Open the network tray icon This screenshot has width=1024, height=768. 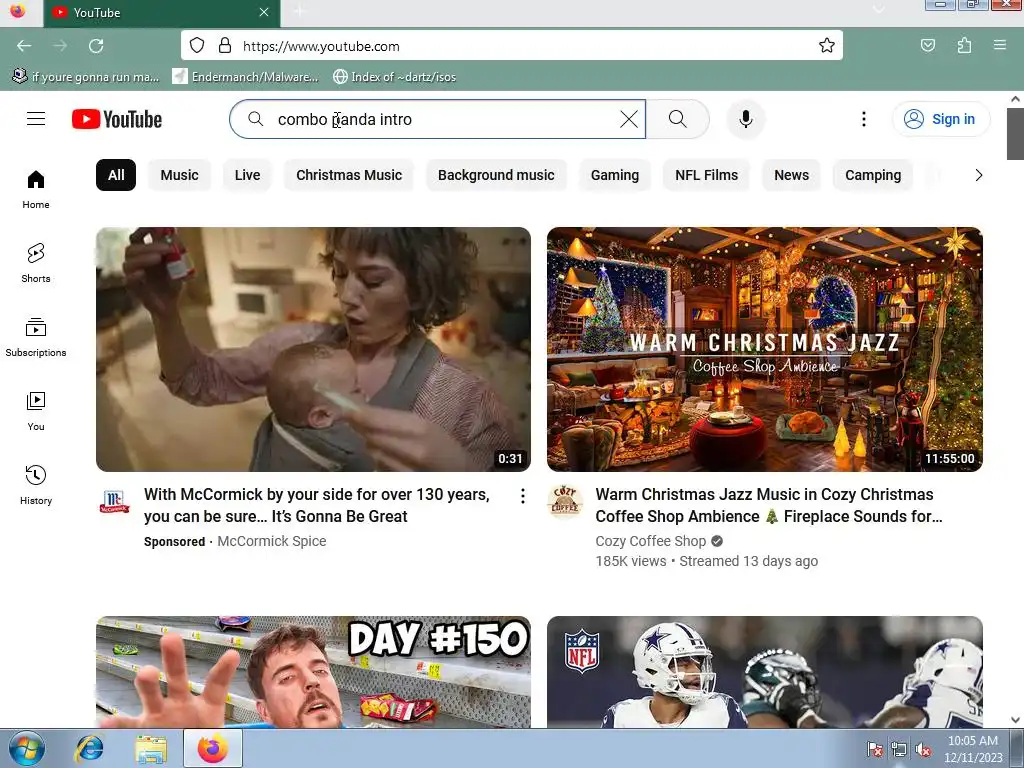click(x=899, y=749)
